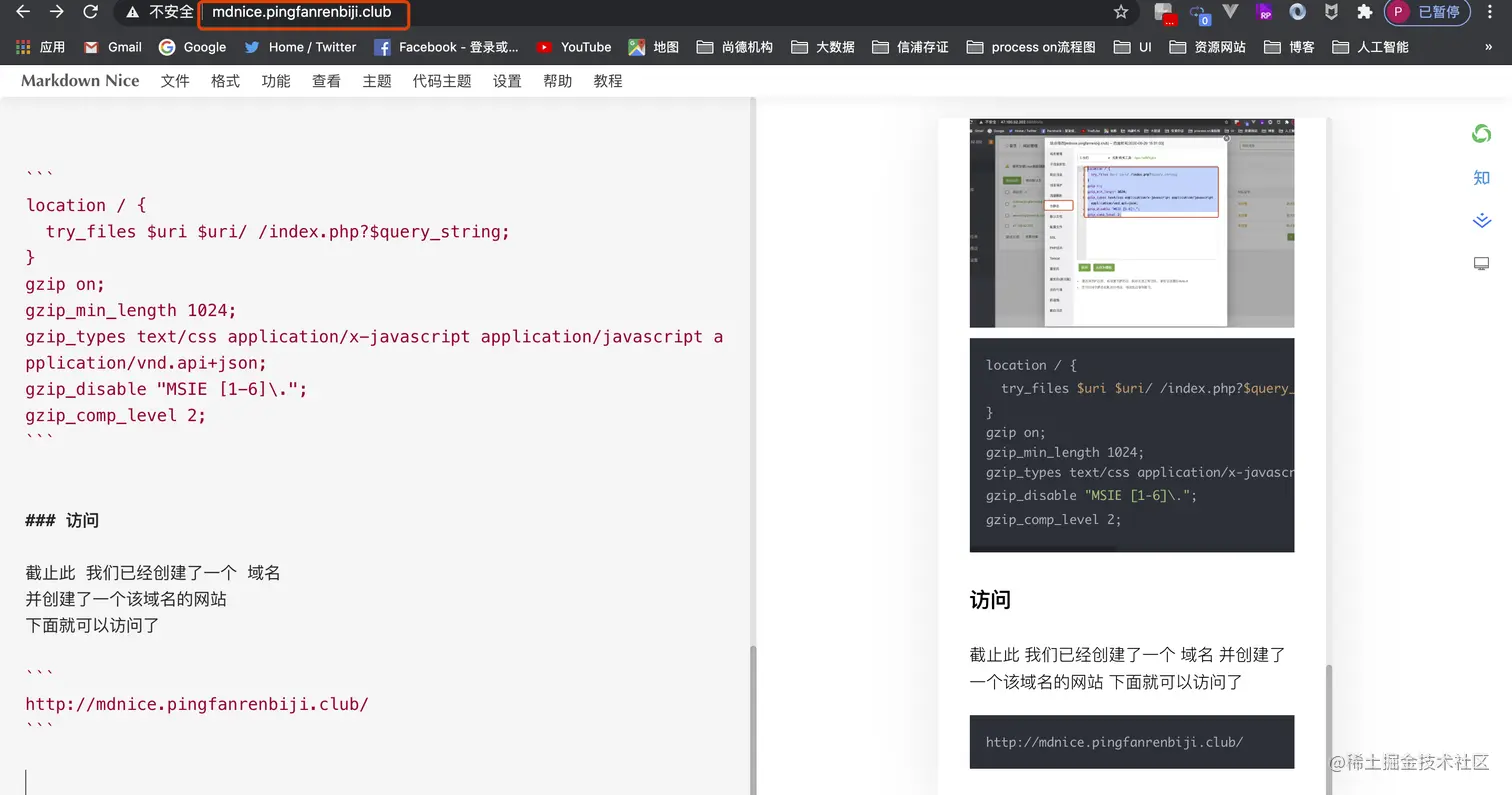Screen dimensions: 1512x795
Task: Open the 教程 menu
Action: [608, 81]
